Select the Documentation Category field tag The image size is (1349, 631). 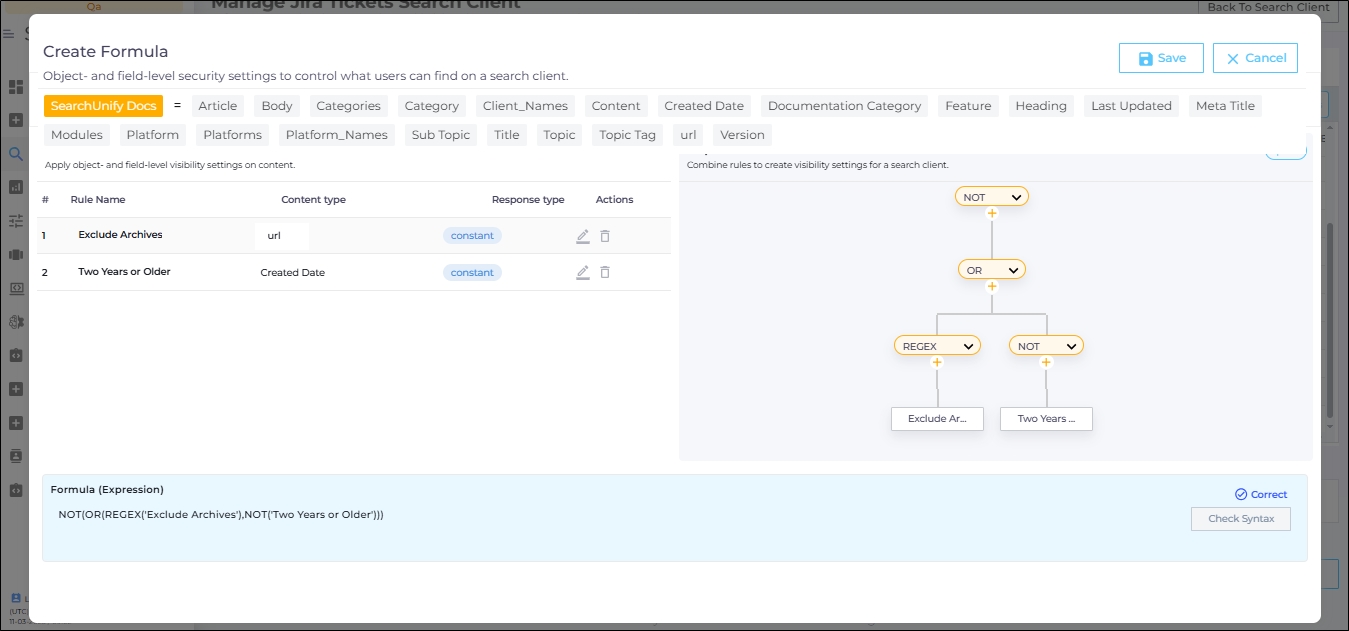844,106
